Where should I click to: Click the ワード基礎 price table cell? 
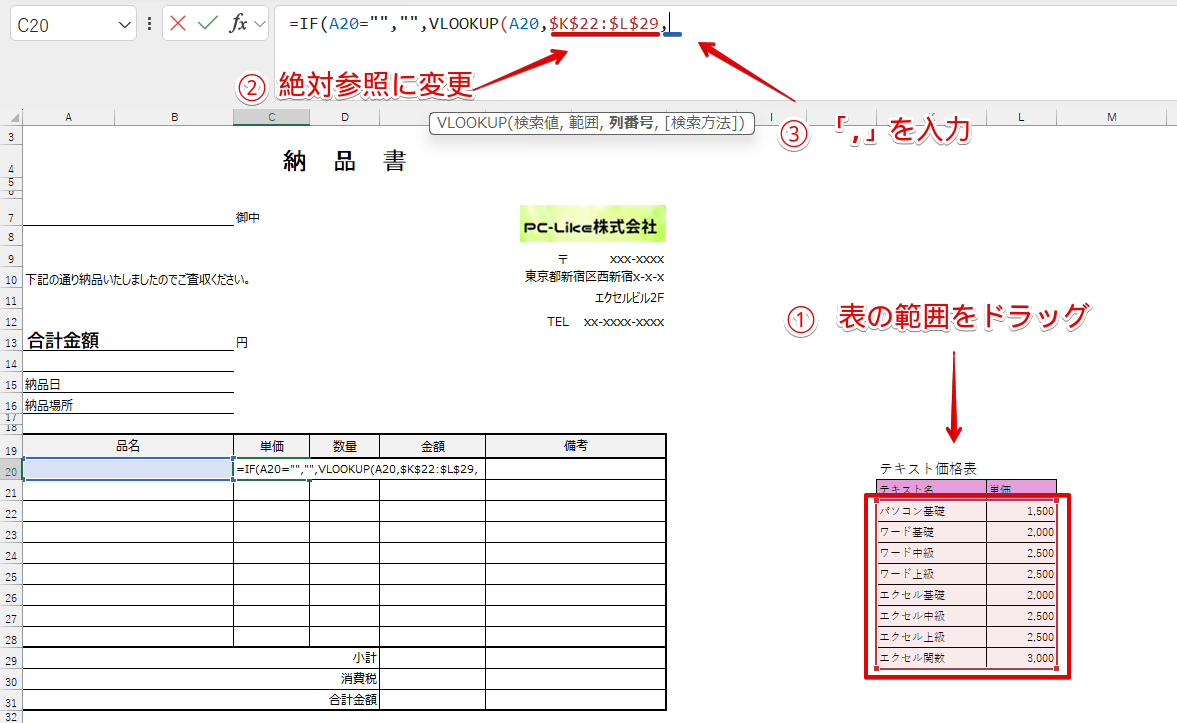click(x=932, y=532)
